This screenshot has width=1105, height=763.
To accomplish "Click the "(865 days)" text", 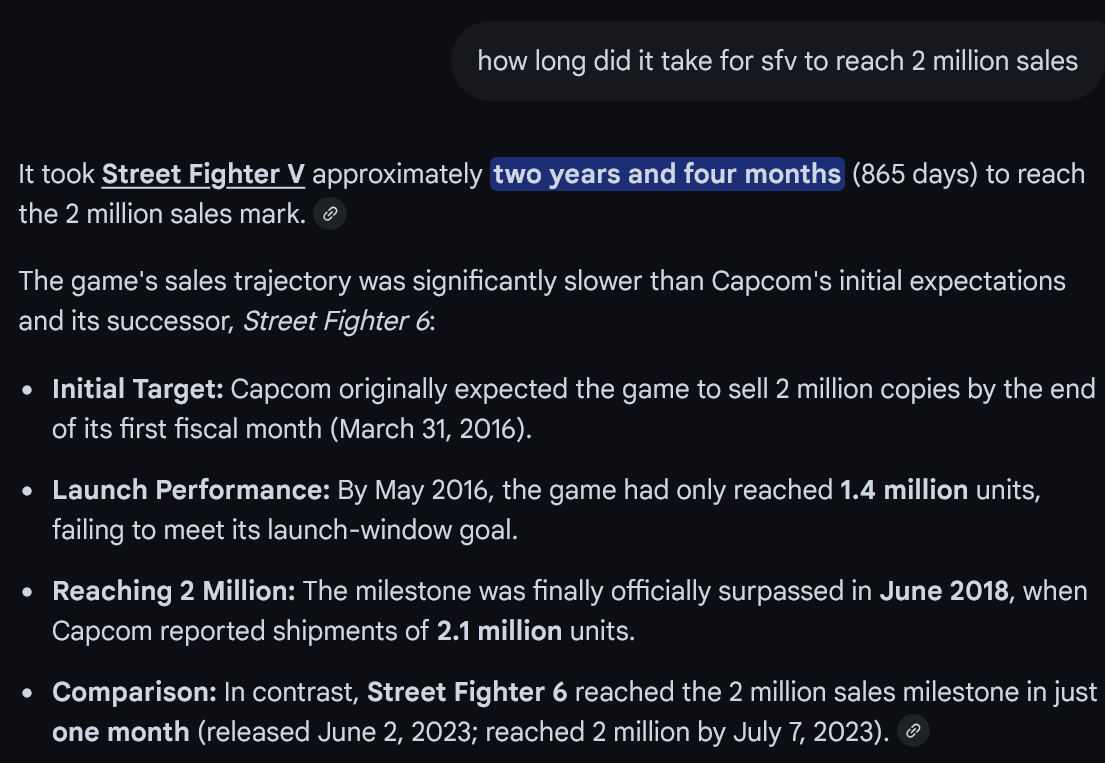I will 915,174.
